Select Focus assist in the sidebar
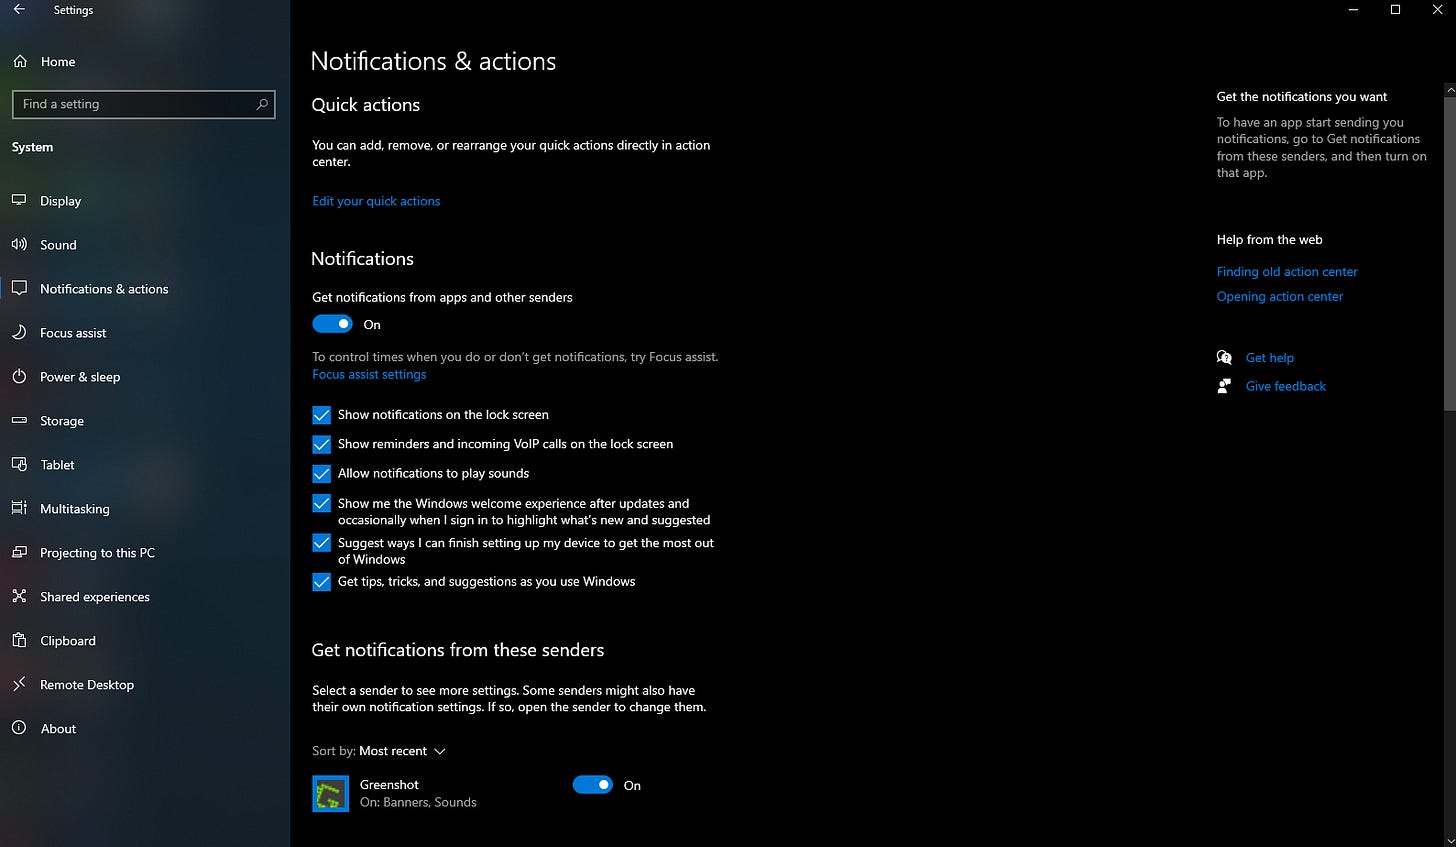Image resolution: width=1456 pixels, height=847 pixels. (x=145, y=332)
